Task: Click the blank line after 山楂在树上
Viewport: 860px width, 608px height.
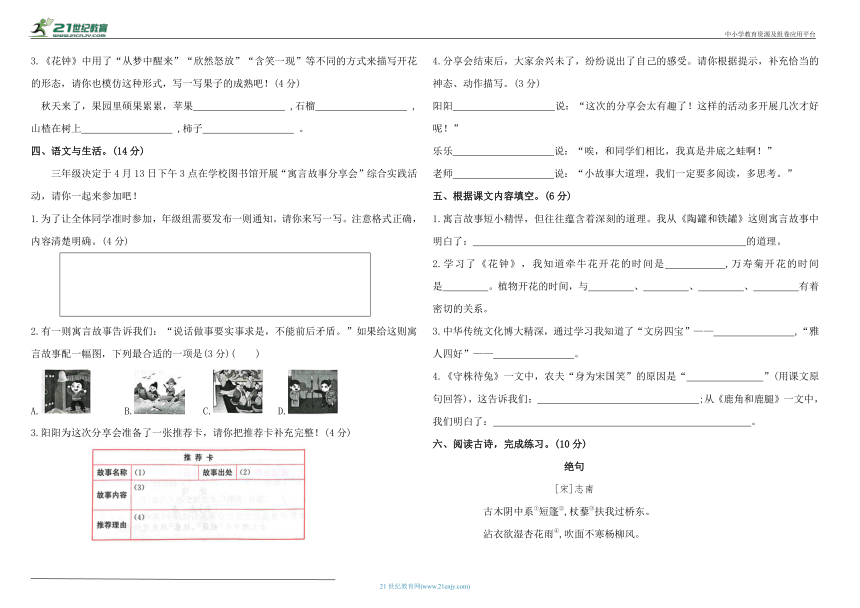Action: point(127,129)
